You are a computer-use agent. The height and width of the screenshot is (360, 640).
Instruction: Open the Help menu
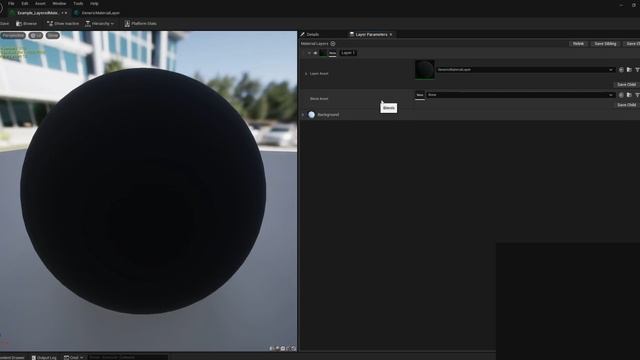(x=94, y=3)
